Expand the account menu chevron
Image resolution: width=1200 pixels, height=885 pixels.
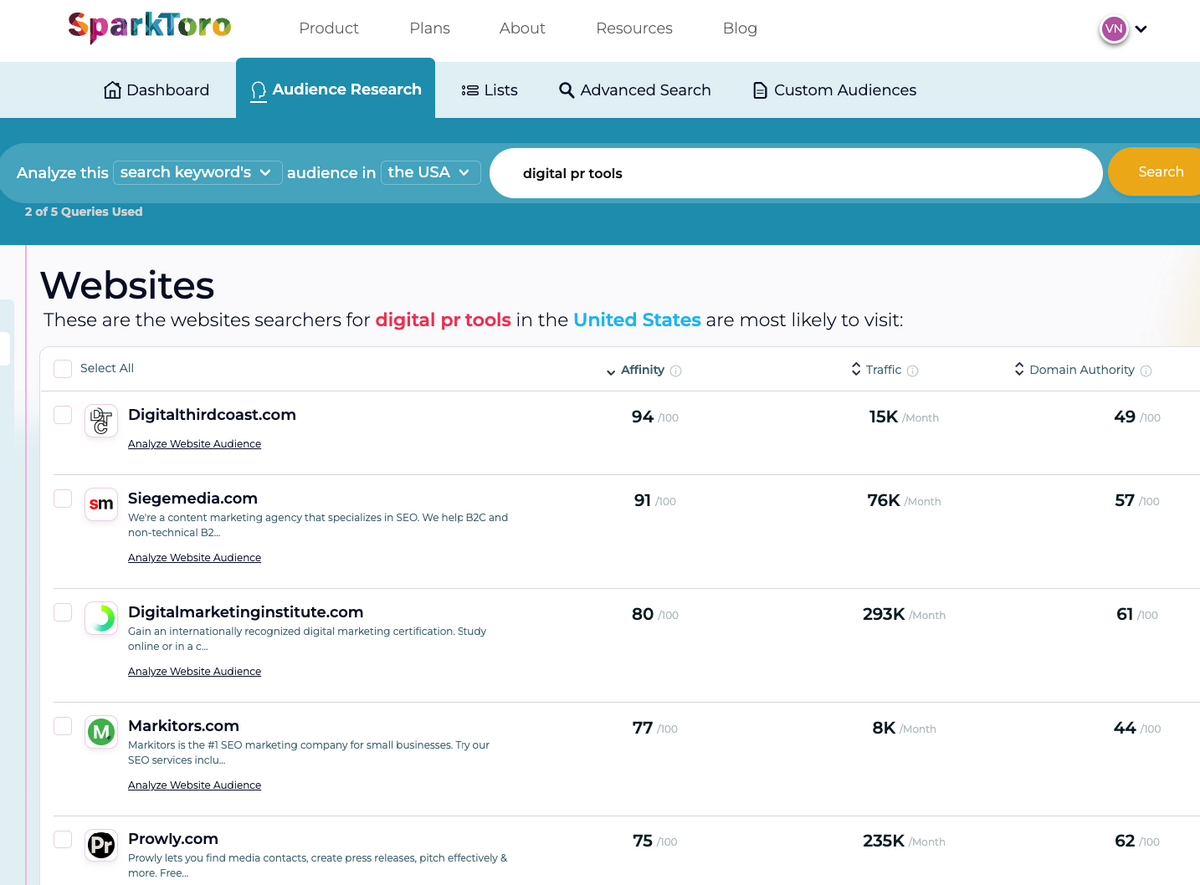point(1141,30)
